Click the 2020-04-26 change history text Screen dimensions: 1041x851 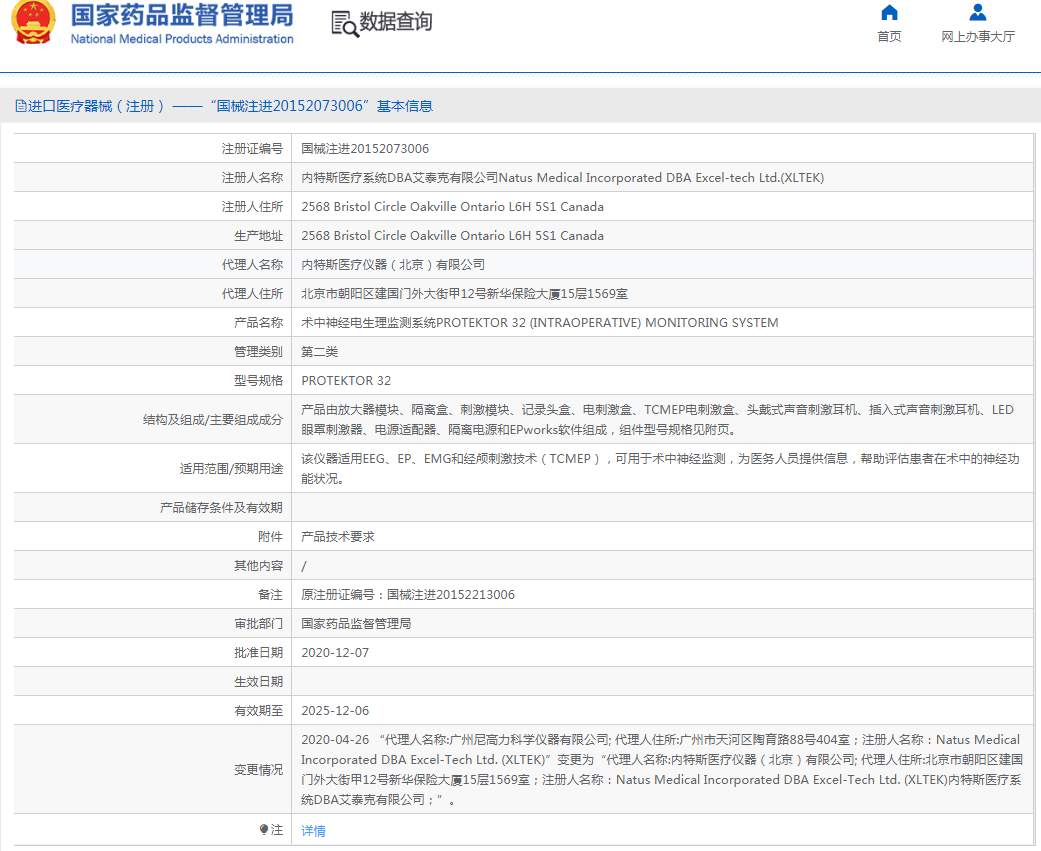(662, 769)
